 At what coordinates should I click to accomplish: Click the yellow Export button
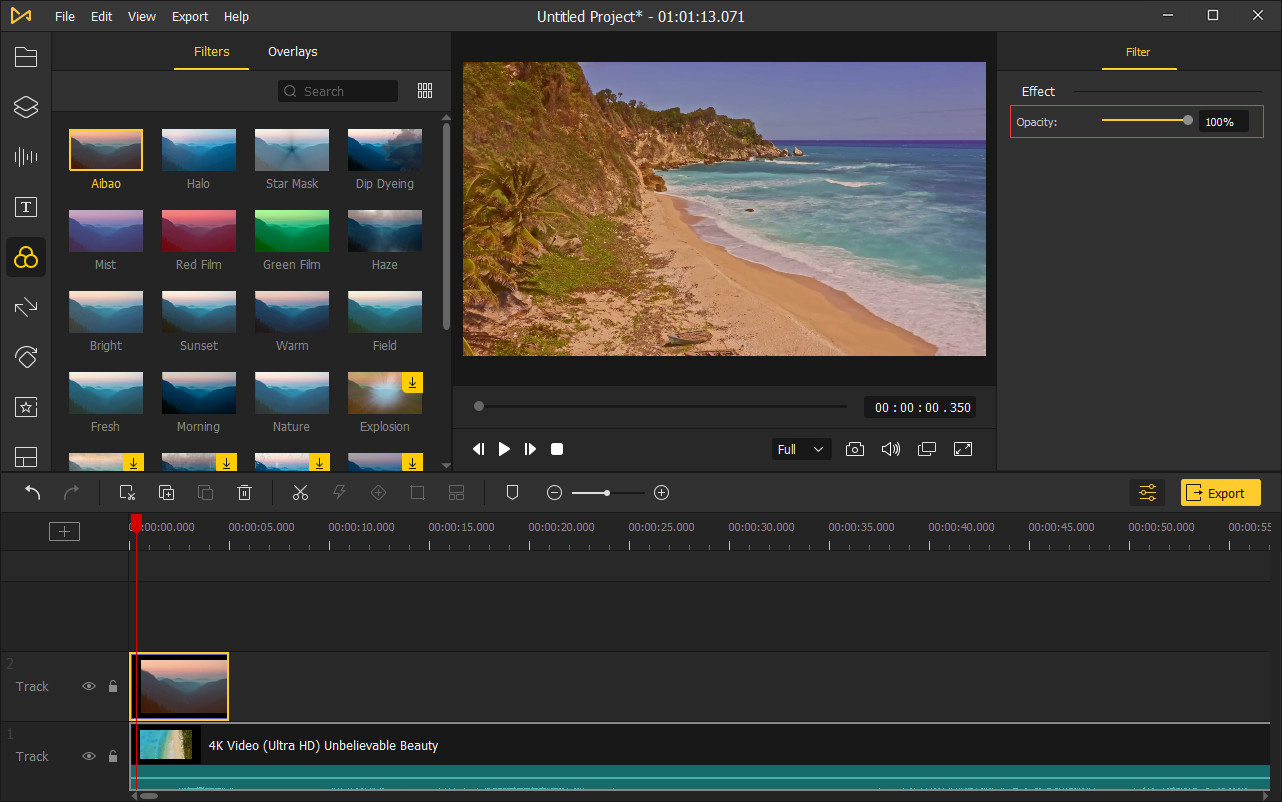tap(1220, 492)
